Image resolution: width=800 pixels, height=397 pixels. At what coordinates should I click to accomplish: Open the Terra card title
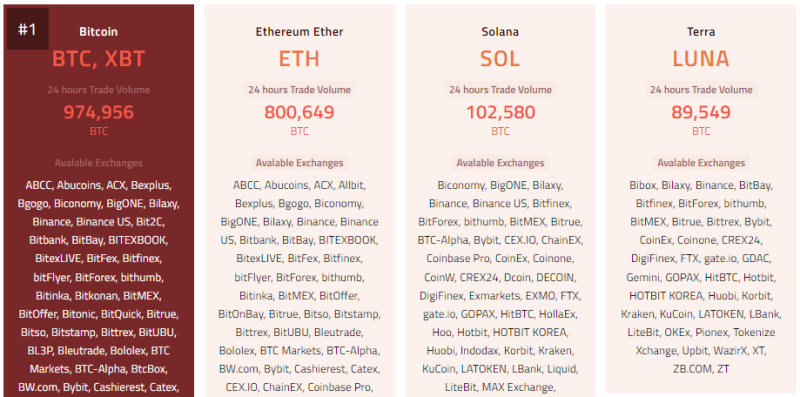[701, 32]
